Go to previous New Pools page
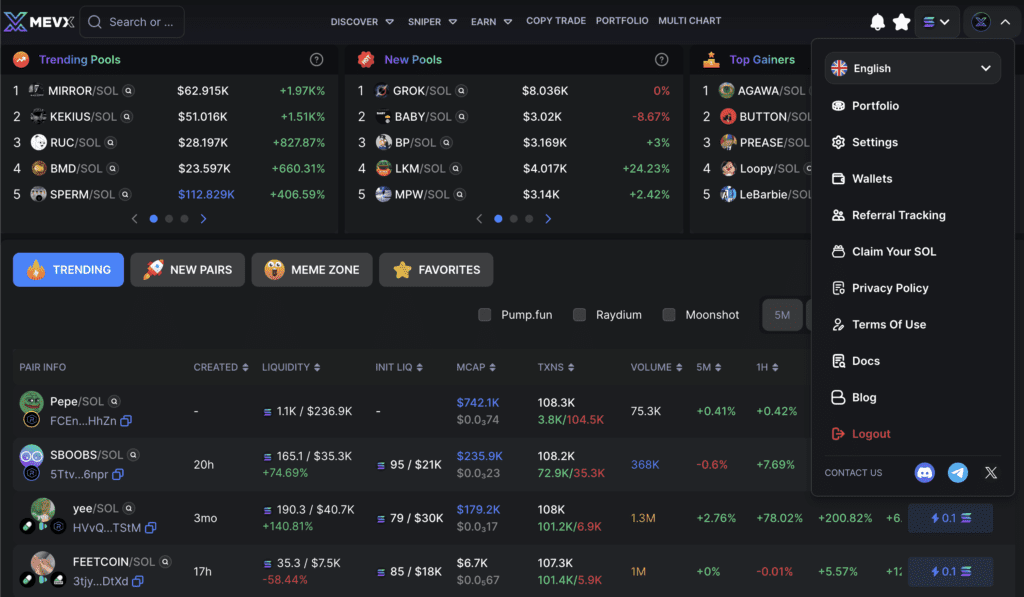The height and width of the screenshot is (597, 1024). [x=479, y=219]
